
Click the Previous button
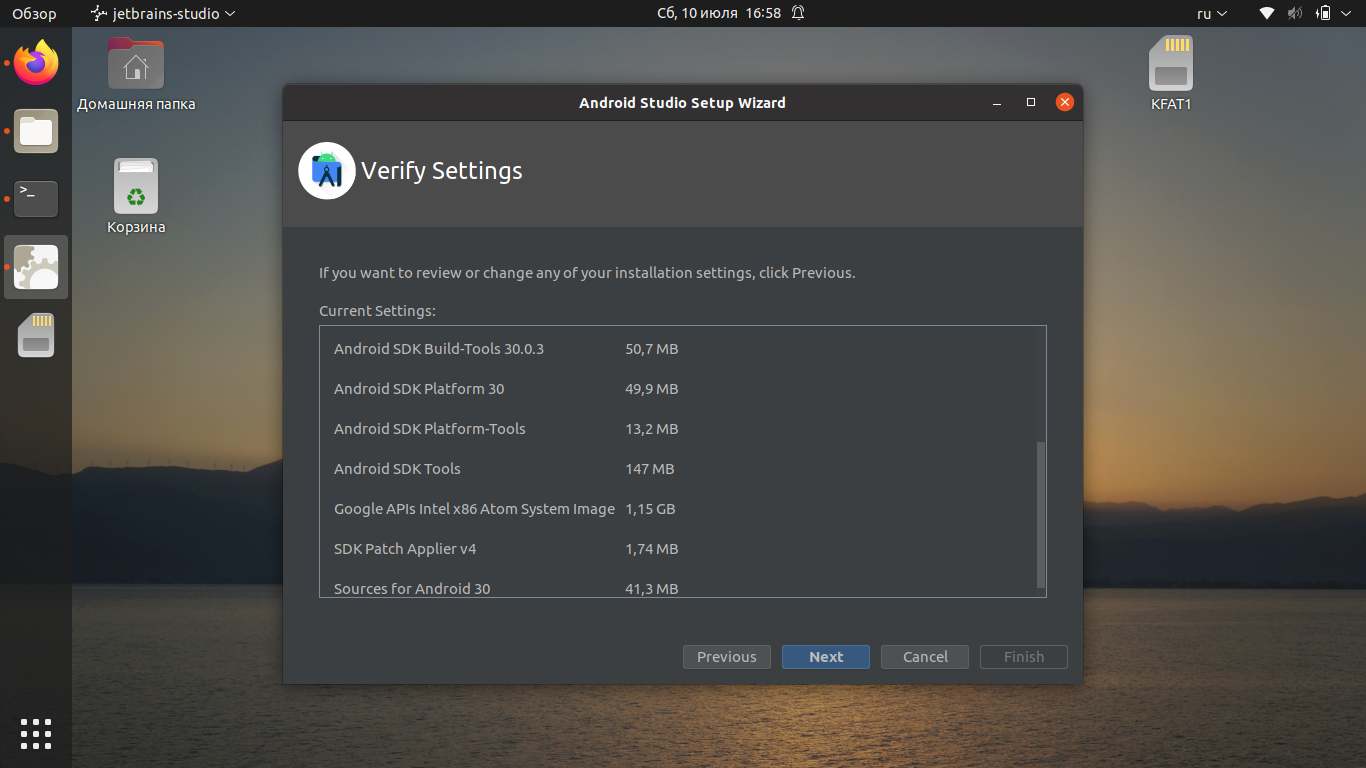[x=727, y=657]
